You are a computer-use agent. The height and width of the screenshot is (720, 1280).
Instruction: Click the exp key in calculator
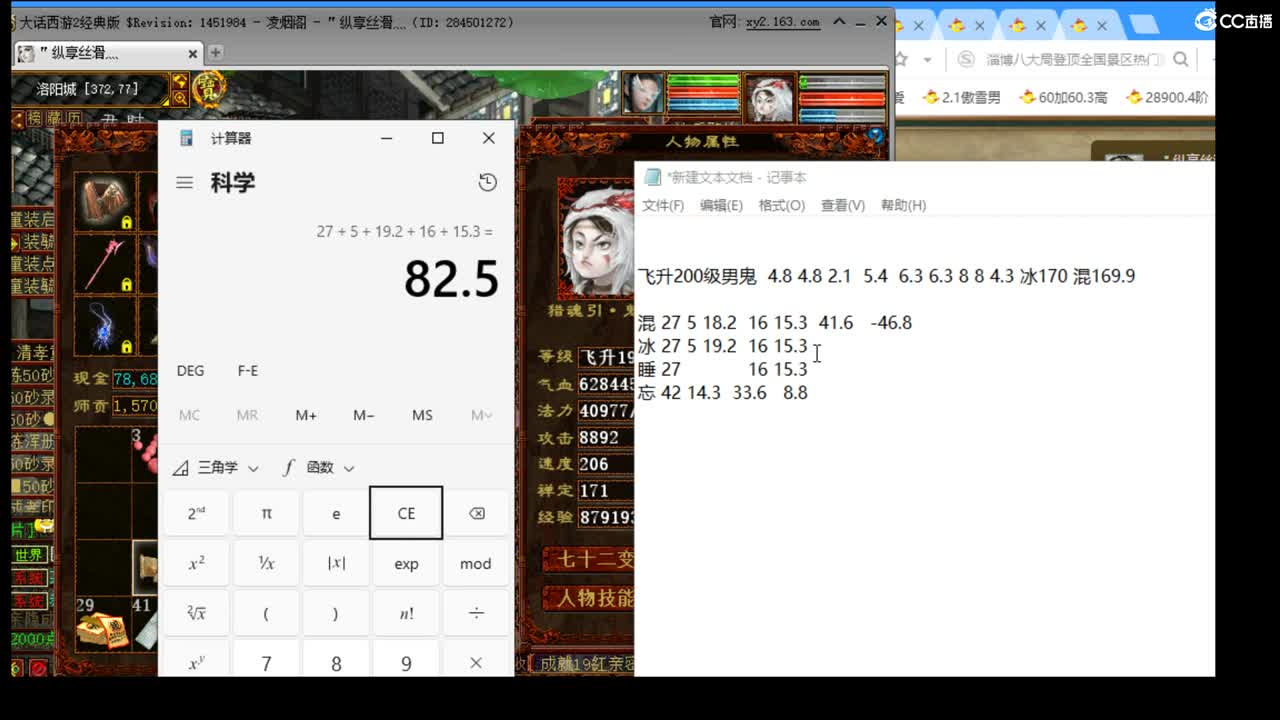pos(406,563)
